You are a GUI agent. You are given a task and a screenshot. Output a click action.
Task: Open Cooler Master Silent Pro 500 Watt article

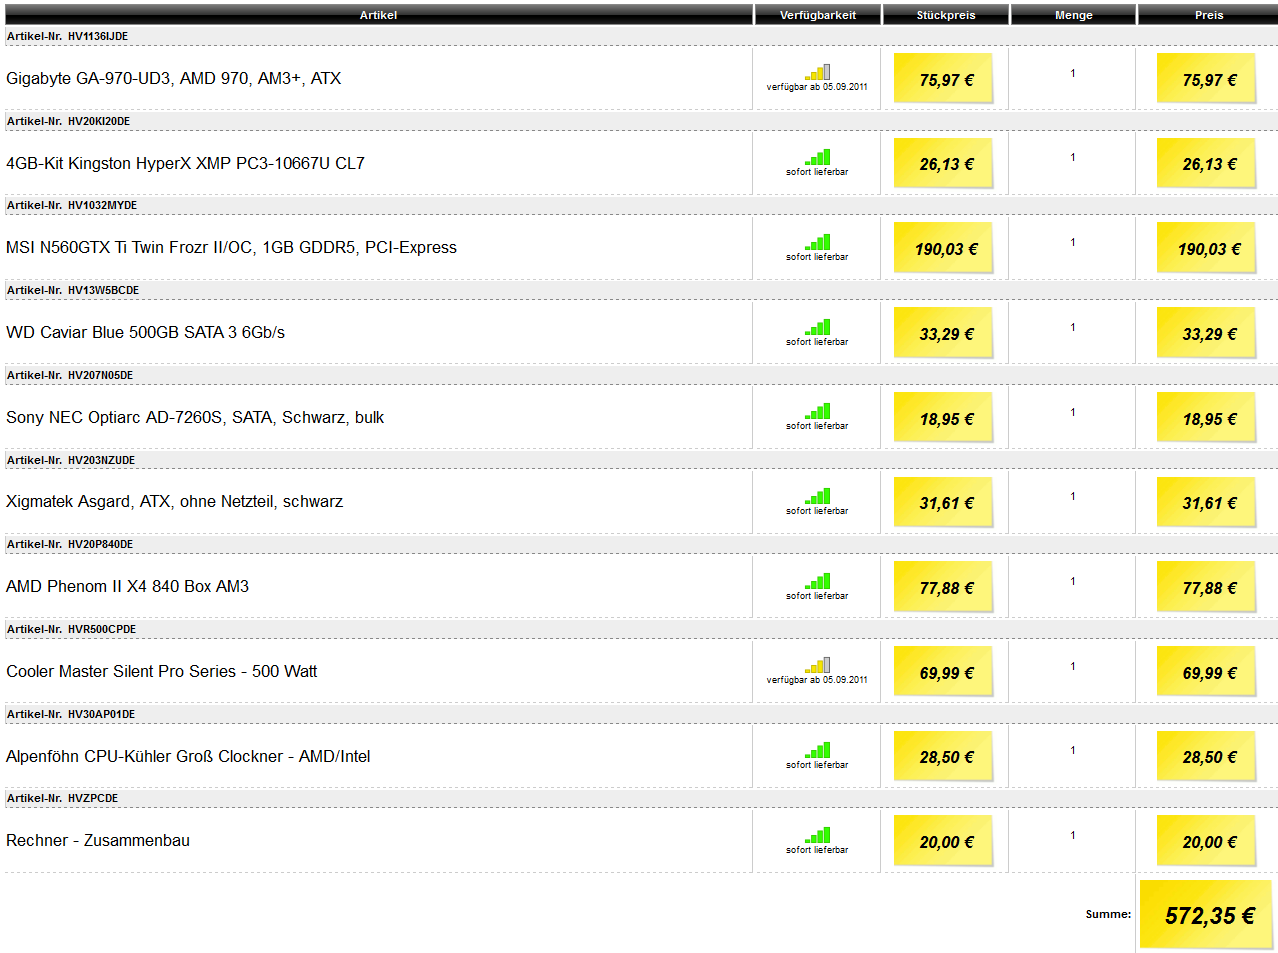161,671
